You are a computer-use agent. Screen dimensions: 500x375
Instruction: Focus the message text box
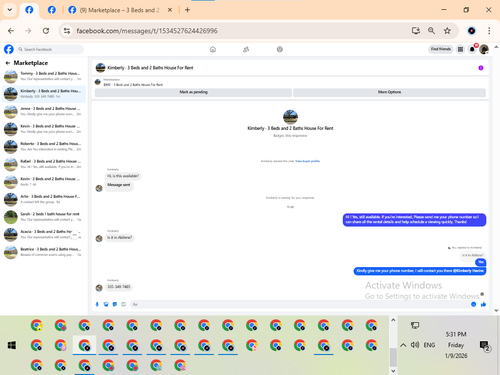tap(300, 304)
